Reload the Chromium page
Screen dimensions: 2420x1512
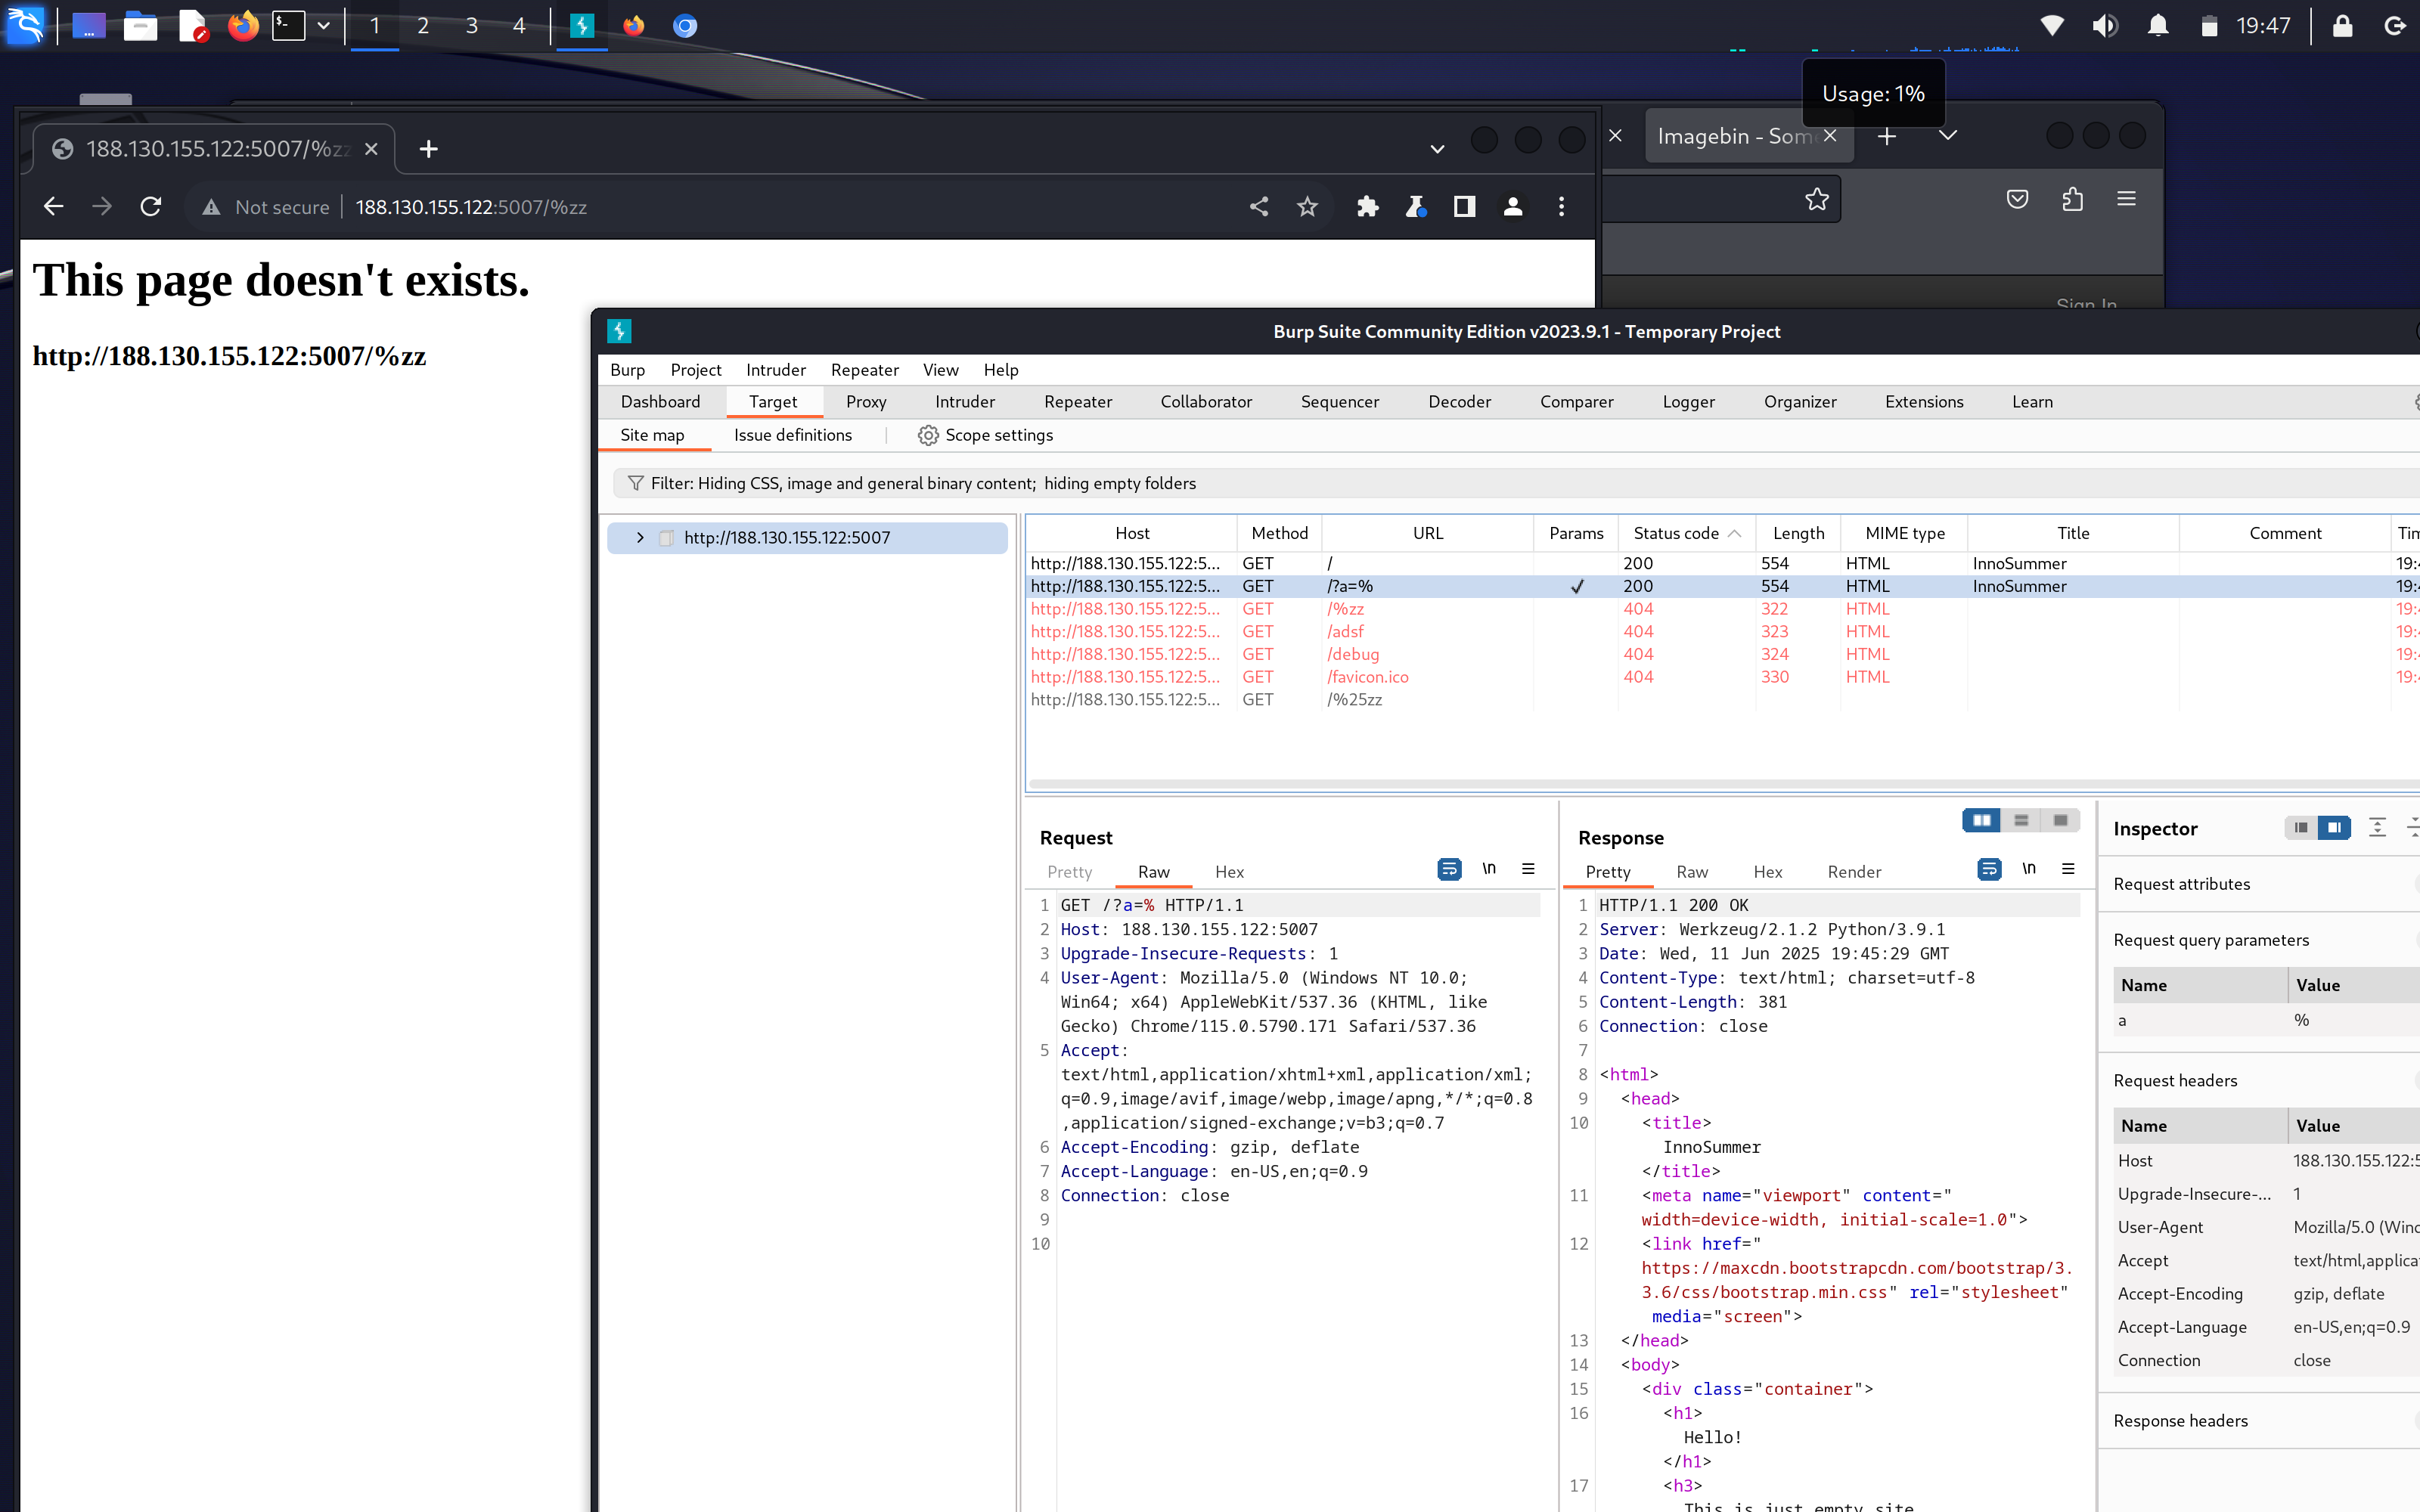click(151, 207)
